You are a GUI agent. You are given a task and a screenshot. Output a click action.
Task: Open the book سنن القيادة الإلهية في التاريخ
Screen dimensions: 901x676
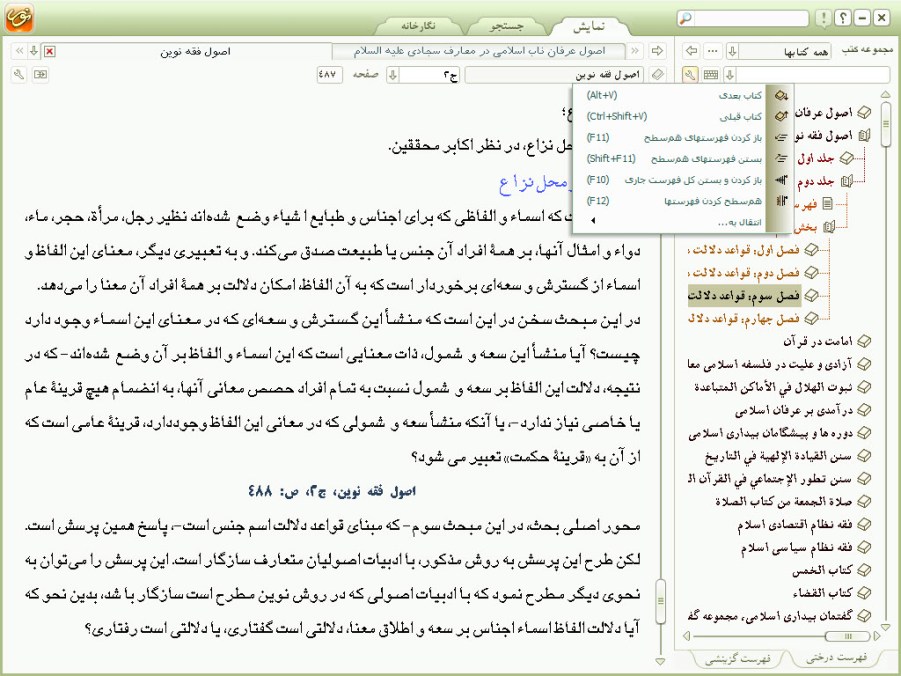(779, 456)
